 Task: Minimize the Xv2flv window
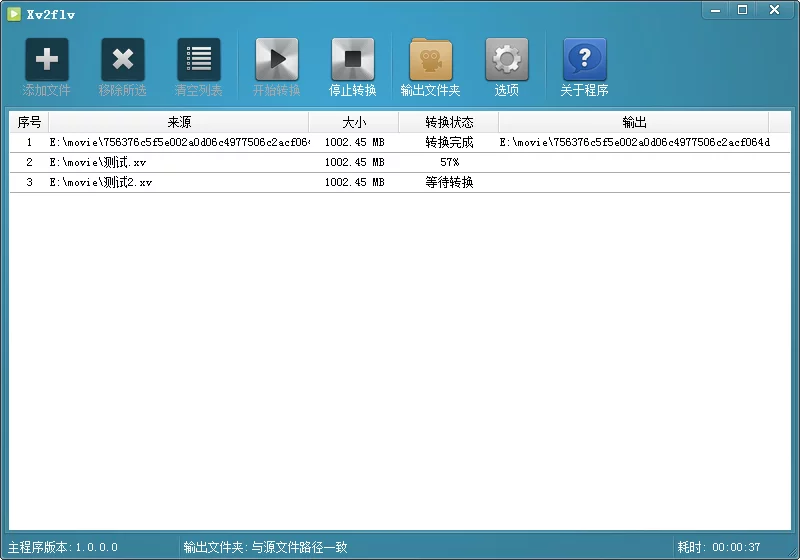(x=715, y=10)
